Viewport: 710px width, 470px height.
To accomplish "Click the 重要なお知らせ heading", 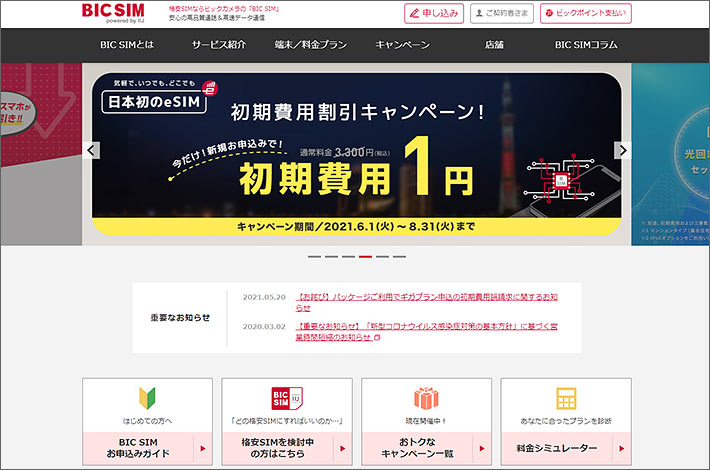I will [180, 317].
